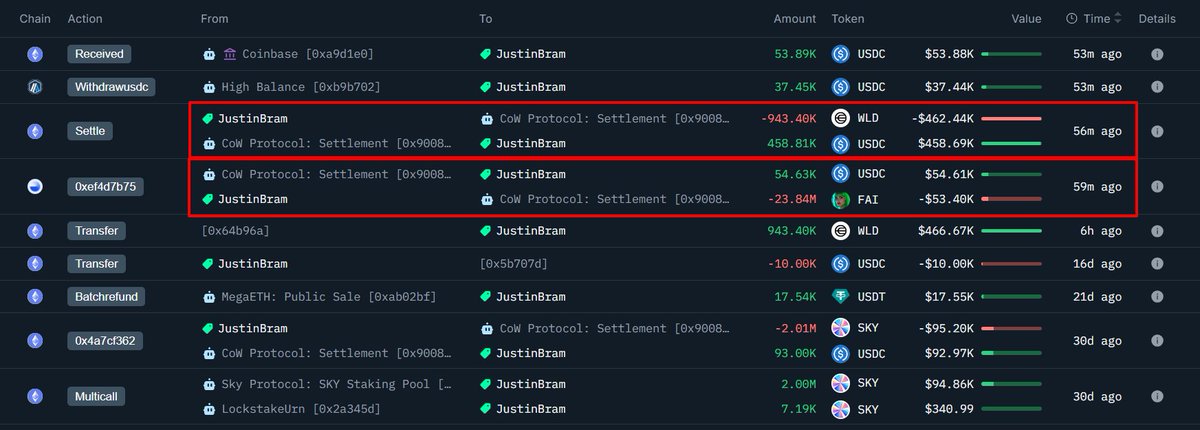Click the Value column header
The width and height of the screenshot is (1200, 430).
click(x=1026, y=19)
